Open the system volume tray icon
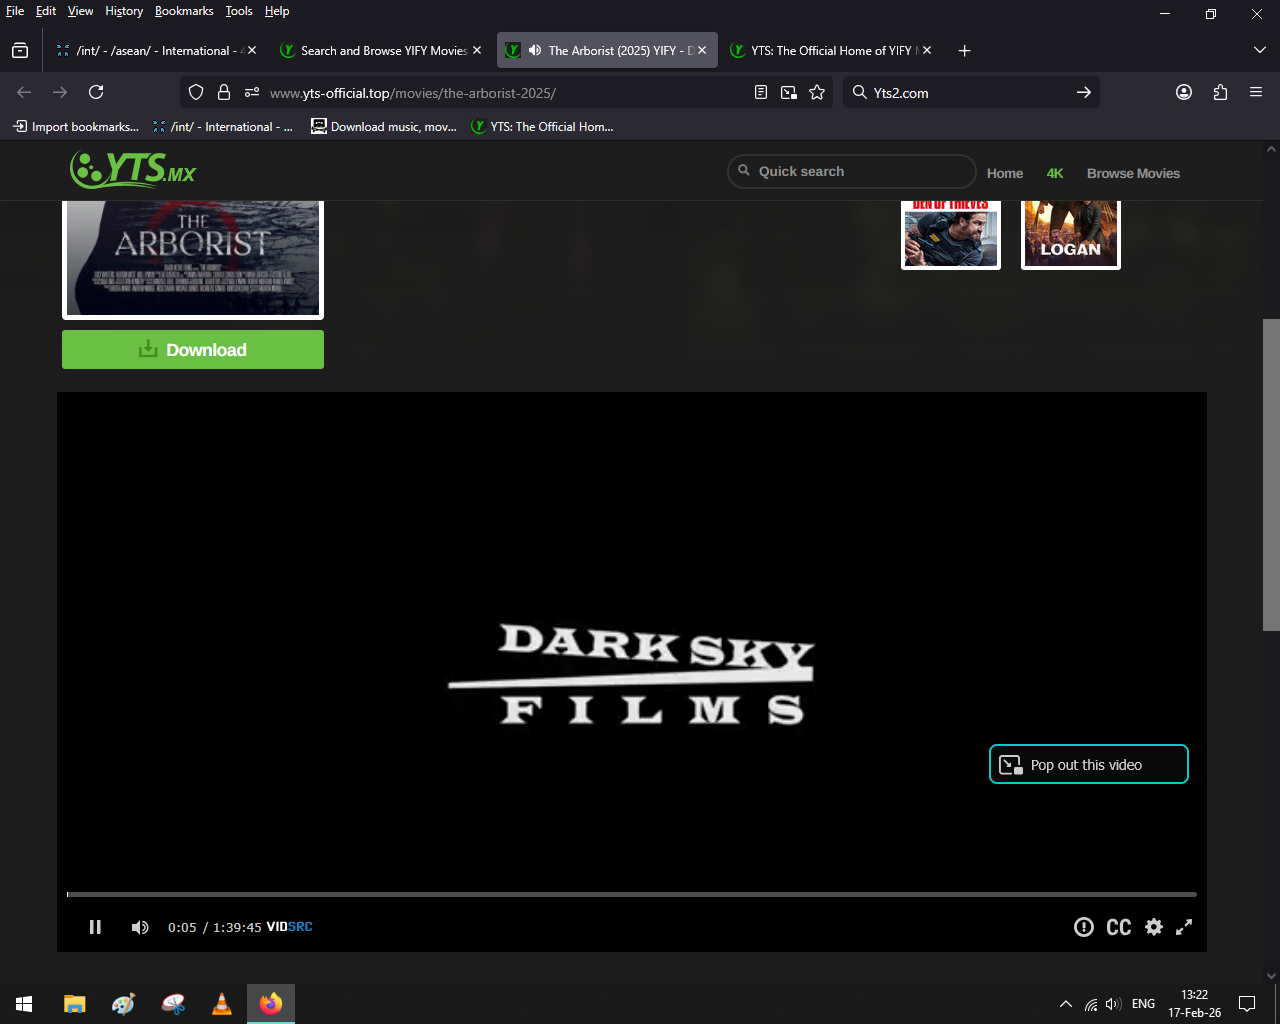Viewport: 1280px width, 1024px height. pos(1113,1004)
